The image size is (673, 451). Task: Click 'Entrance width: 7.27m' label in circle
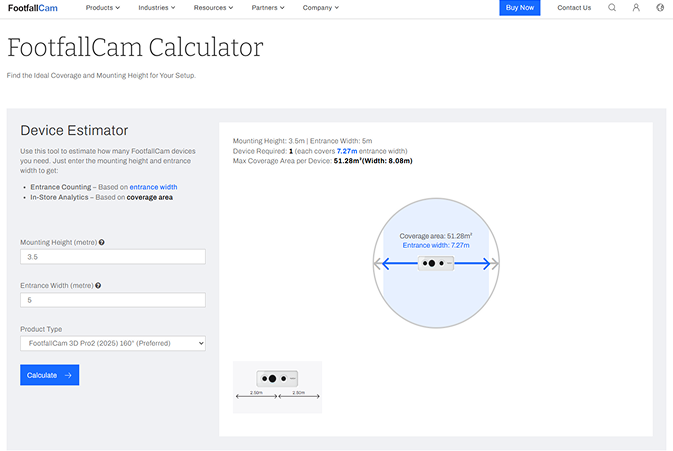pyautogui.click(x=436, y=245)
